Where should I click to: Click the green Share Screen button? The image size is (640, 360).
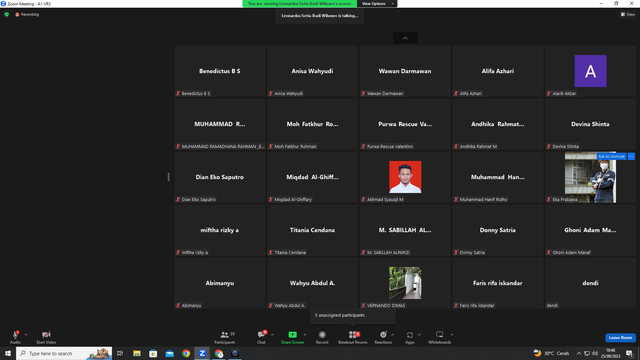point(292,337)
